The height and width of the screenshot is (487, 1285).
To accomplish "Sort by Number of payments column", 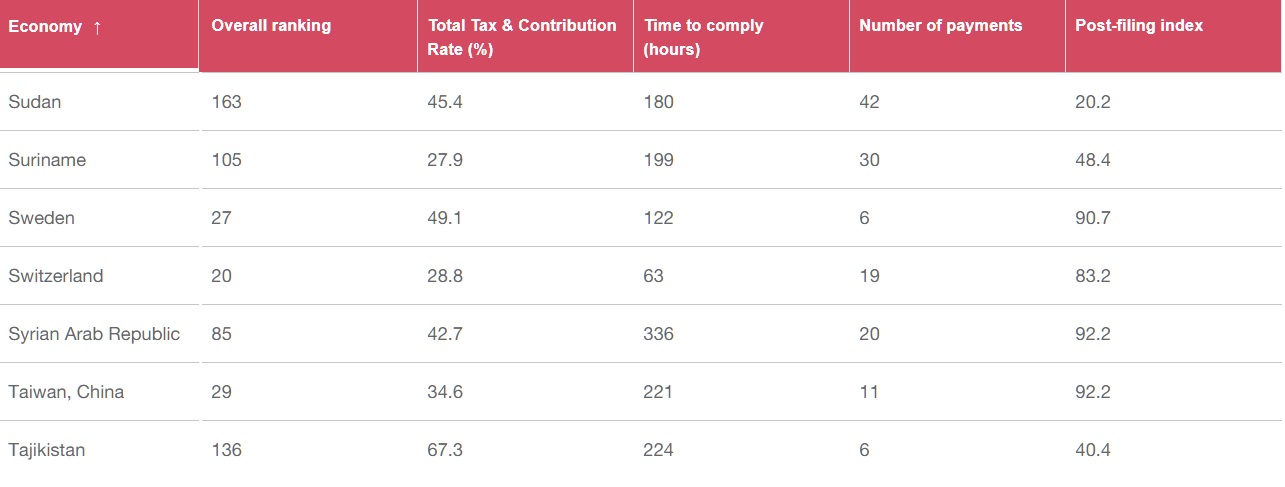I will (940, 26).
